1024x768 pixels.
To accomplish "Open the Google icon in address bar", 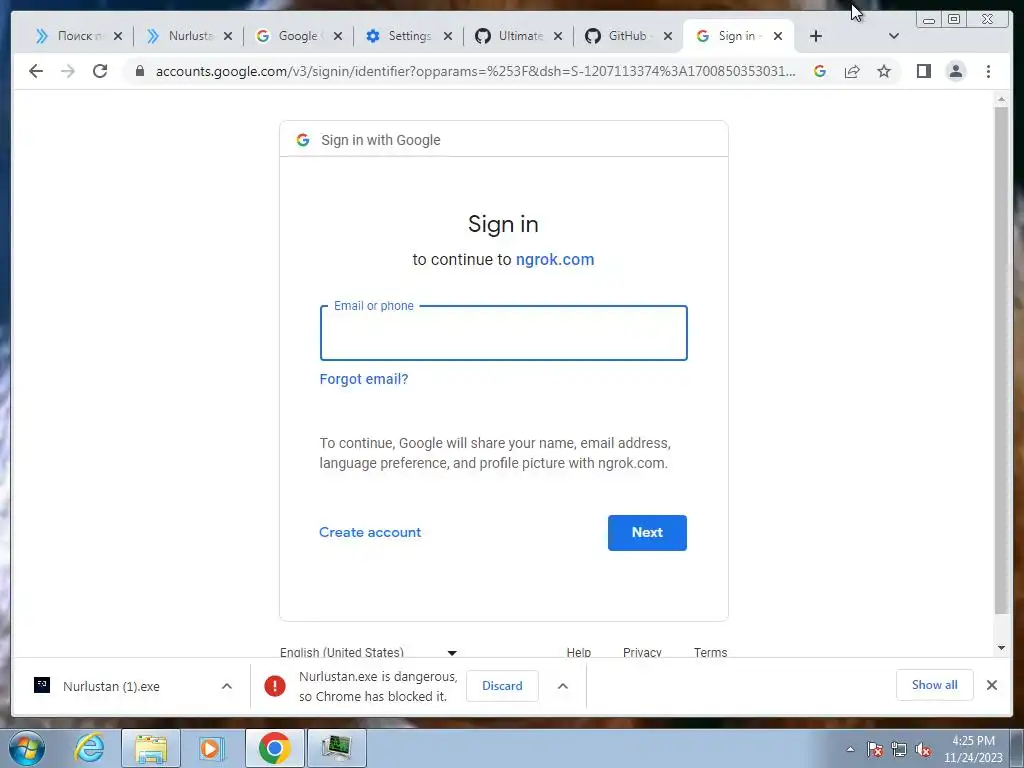I will [820, 71].
